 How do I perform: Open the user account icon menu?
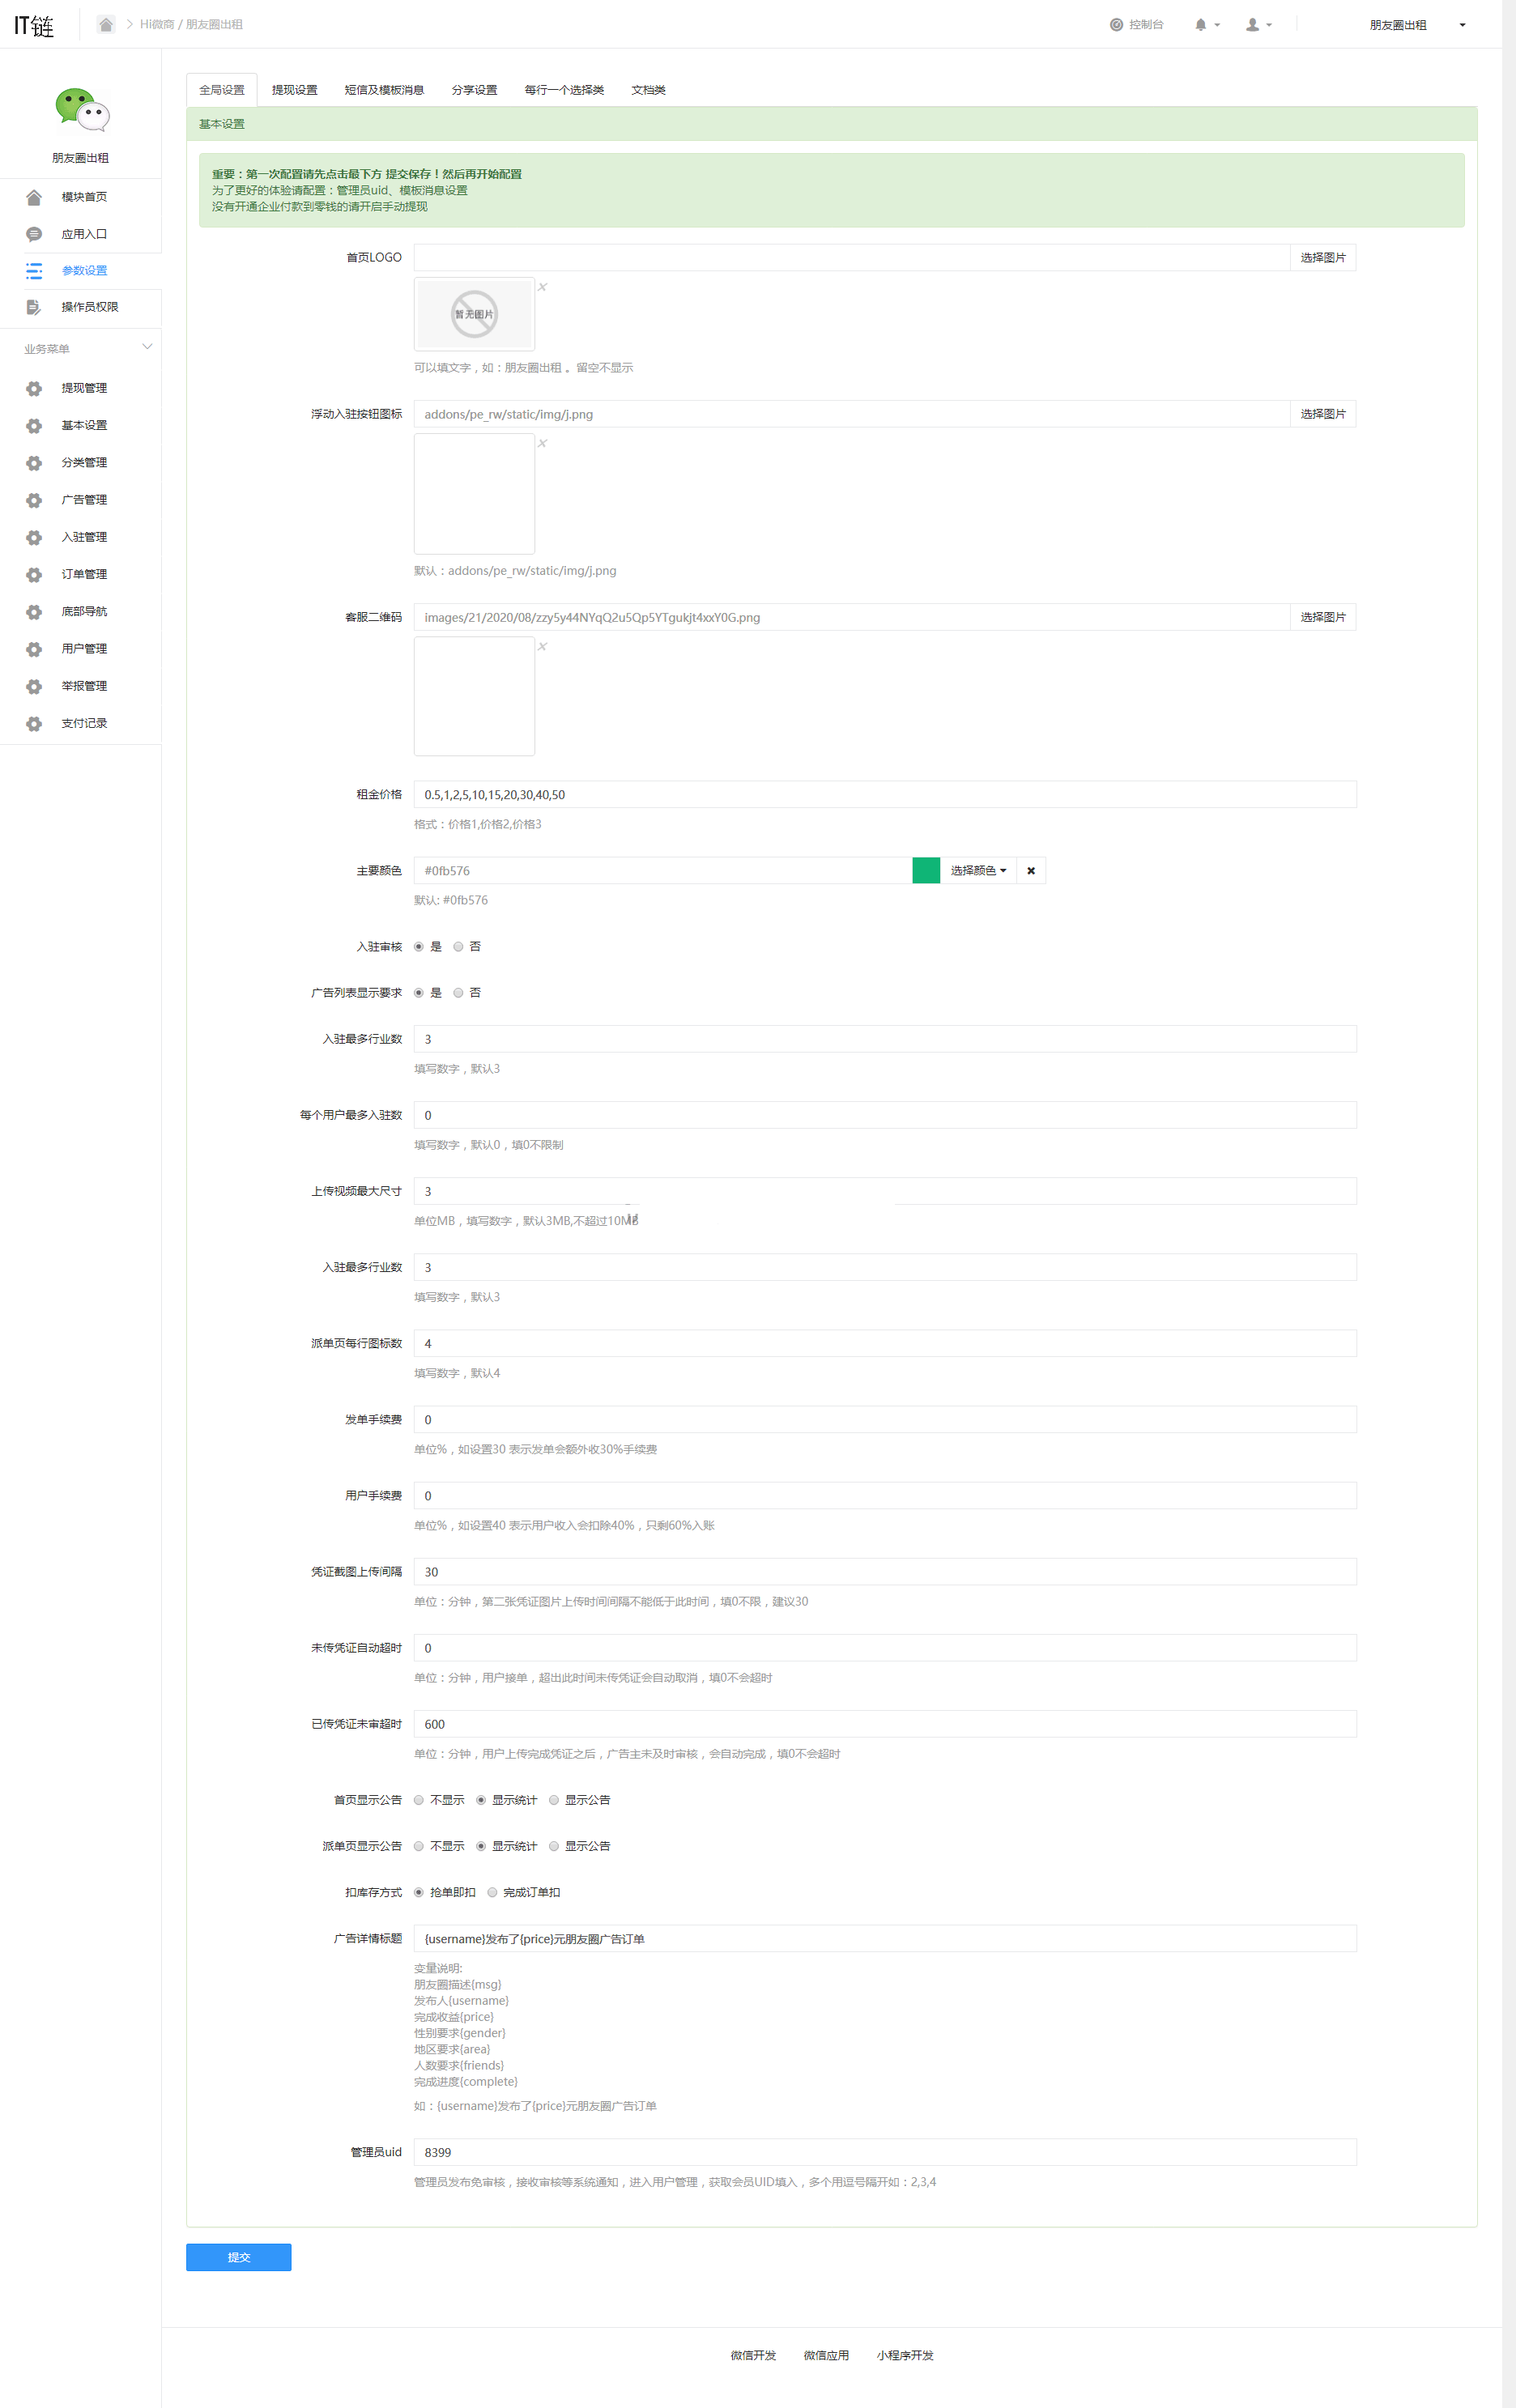[x=1252, y=25]
